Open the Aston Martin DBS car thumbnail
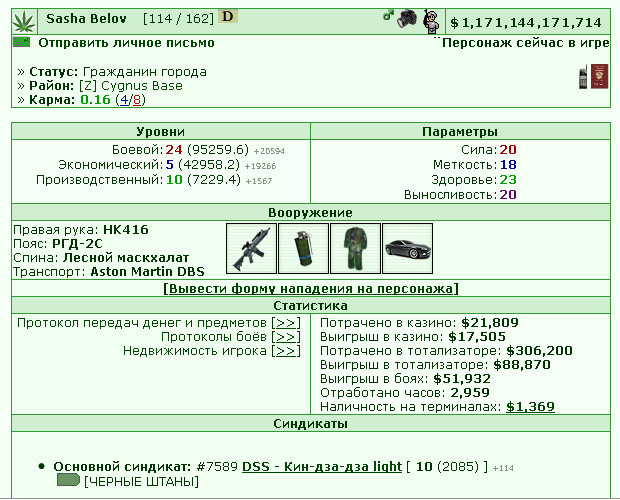 (x=407, y=248)
